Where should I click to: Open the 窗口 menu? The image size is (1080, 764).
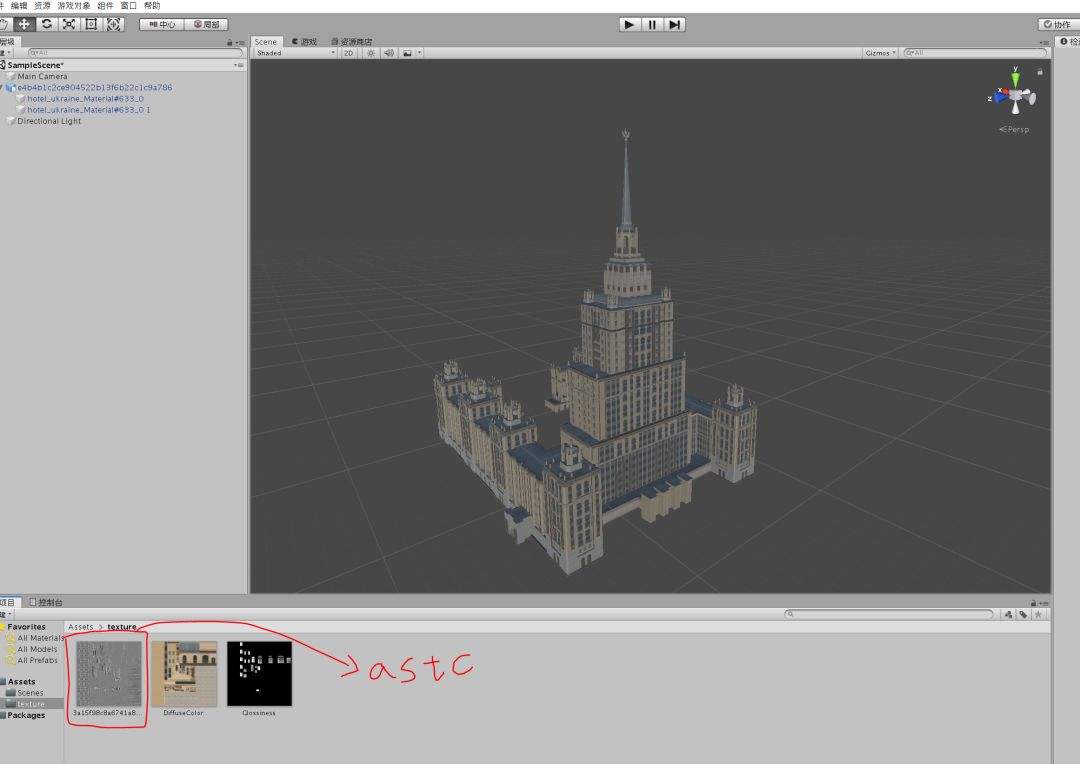point(129,6)
